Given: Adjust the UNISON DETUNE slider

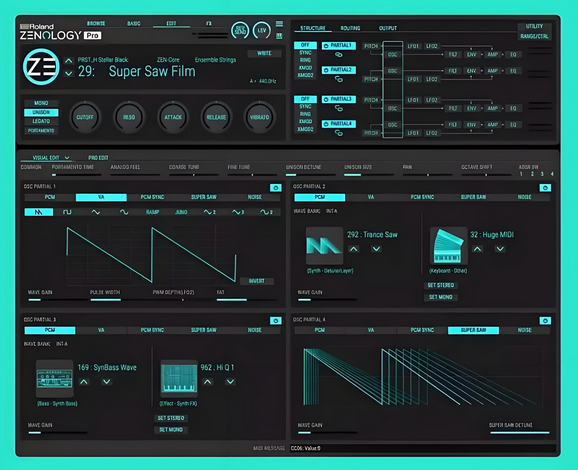Looking at the screenshot, I should click(311, 175).
